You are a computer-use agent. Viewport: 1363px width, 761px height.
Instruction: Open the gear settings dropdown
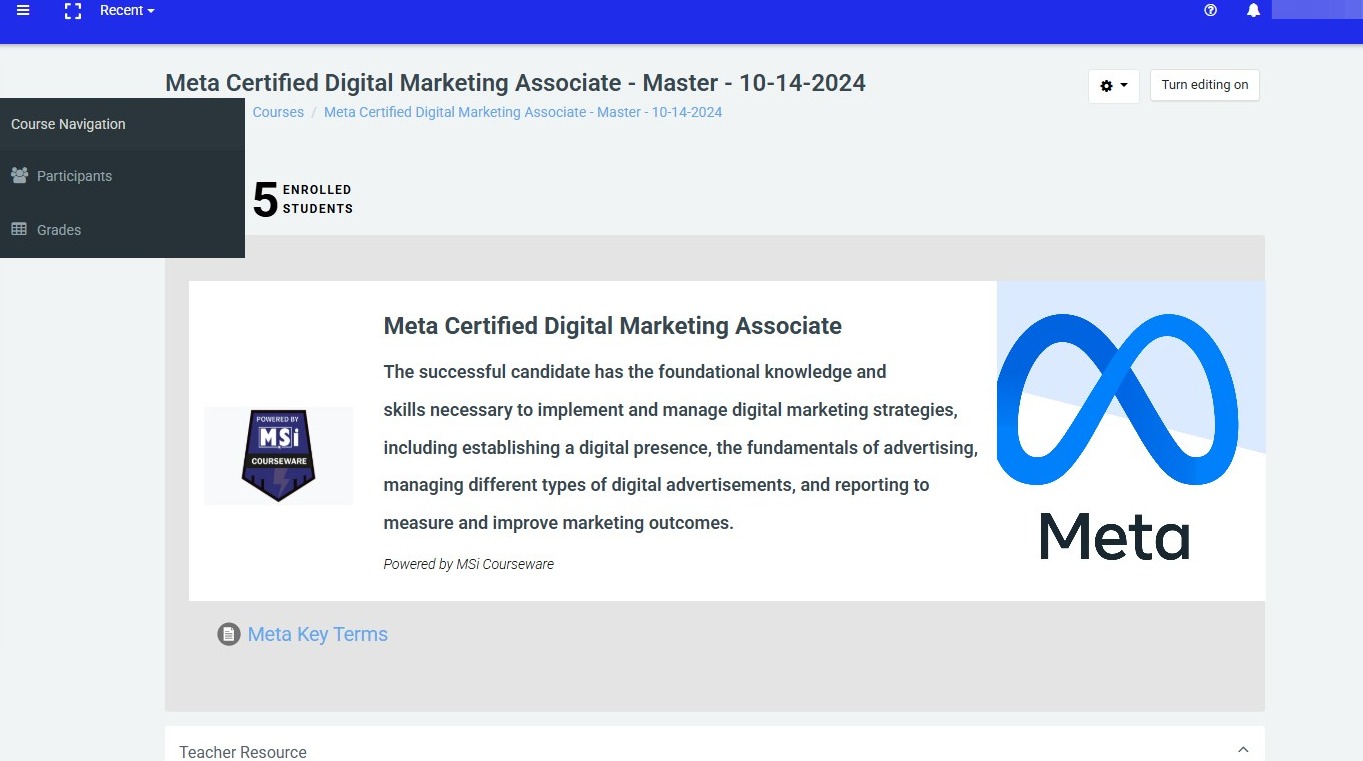point(1113,86)
